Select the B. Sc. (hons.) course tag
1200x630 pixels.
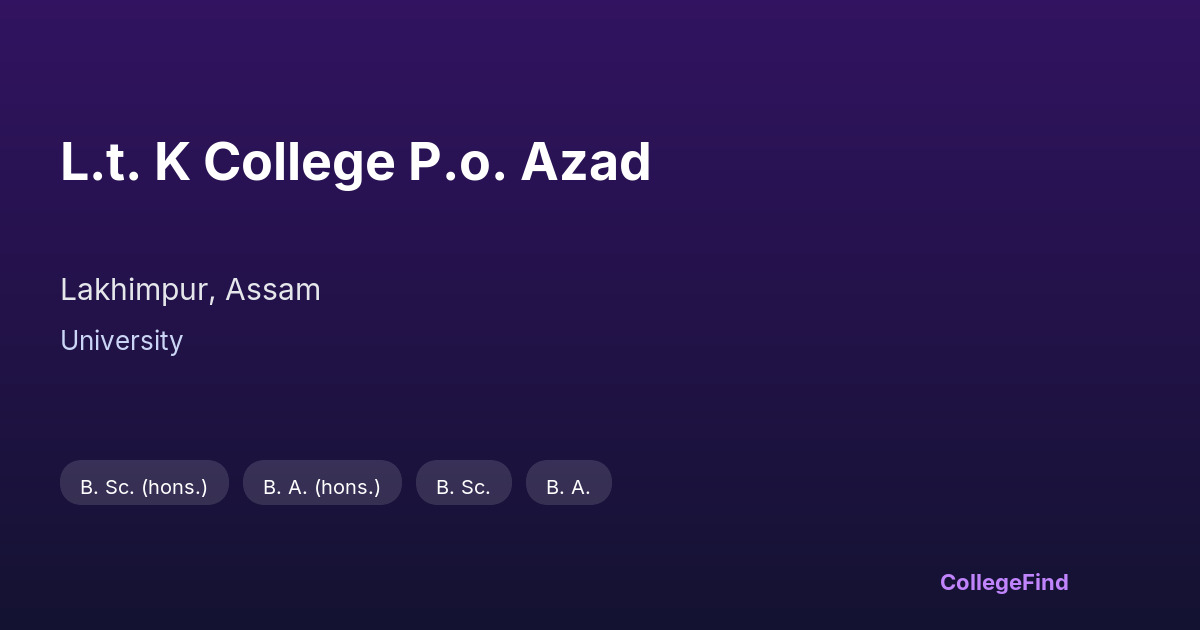tap(144, 487)
